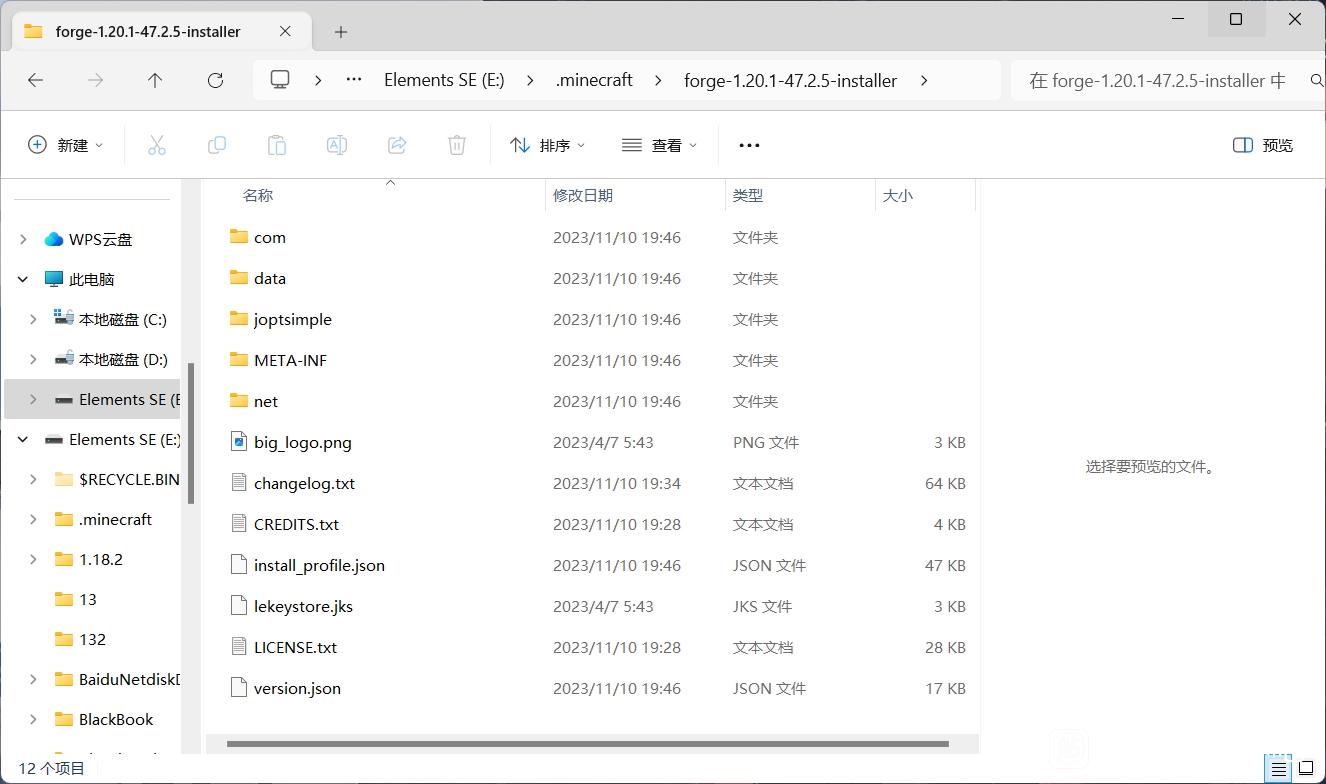Viewport: 1326px width, 784px height.
Task: Open the View dropdown menu
Action: pyautogui.click(x=659, y=145)
